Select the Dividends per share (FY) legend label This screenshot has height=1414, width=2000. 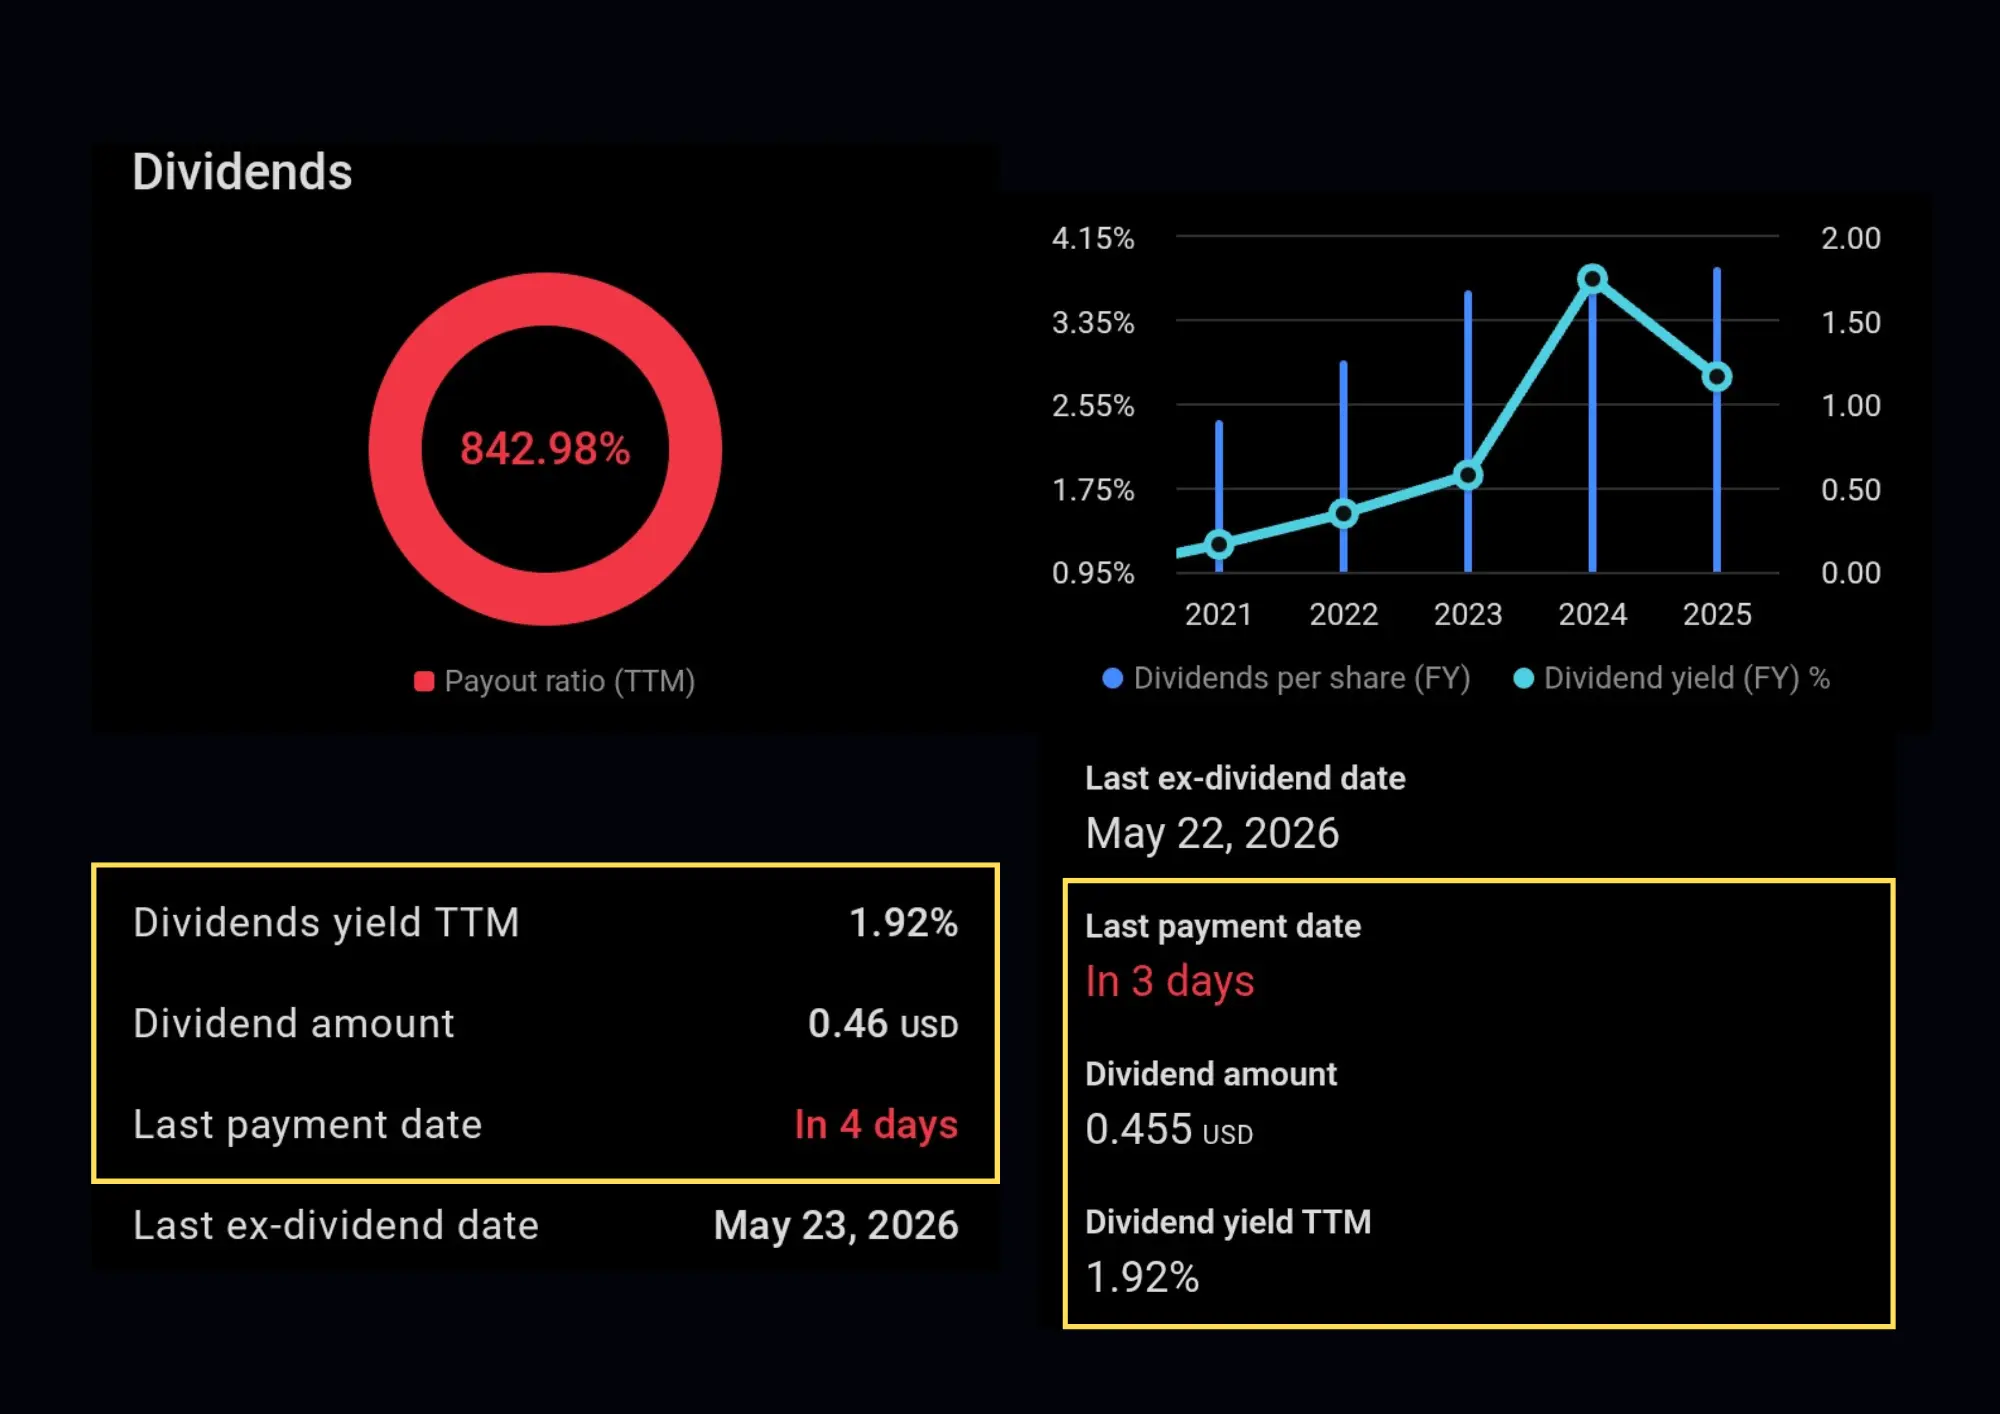(x=1302, y=678)
